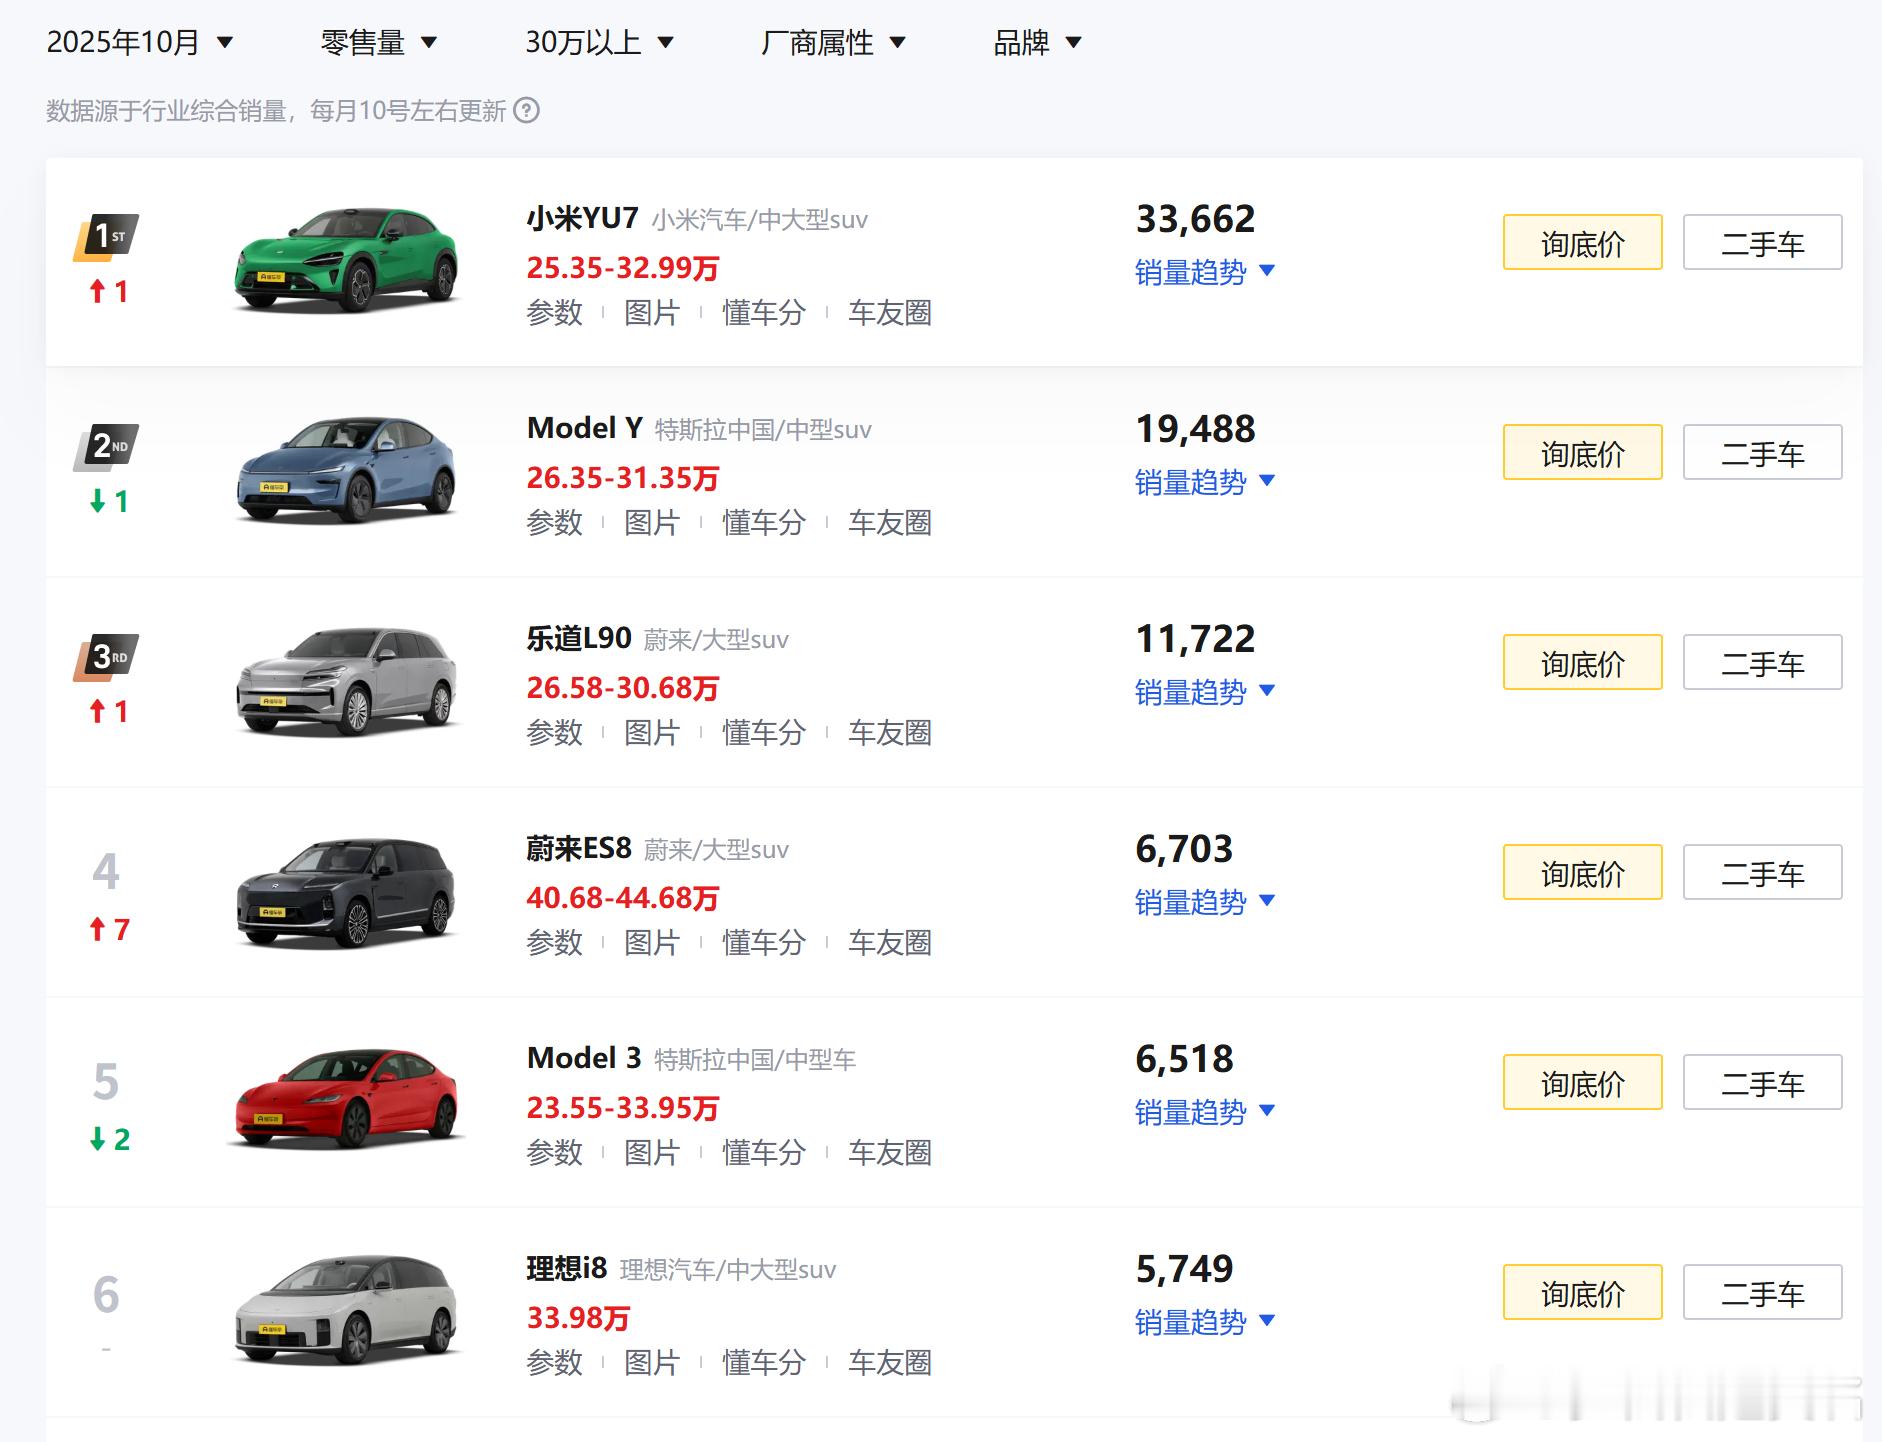Open the 小米YU7 model title link
1882x1442 pixels.
582,218
